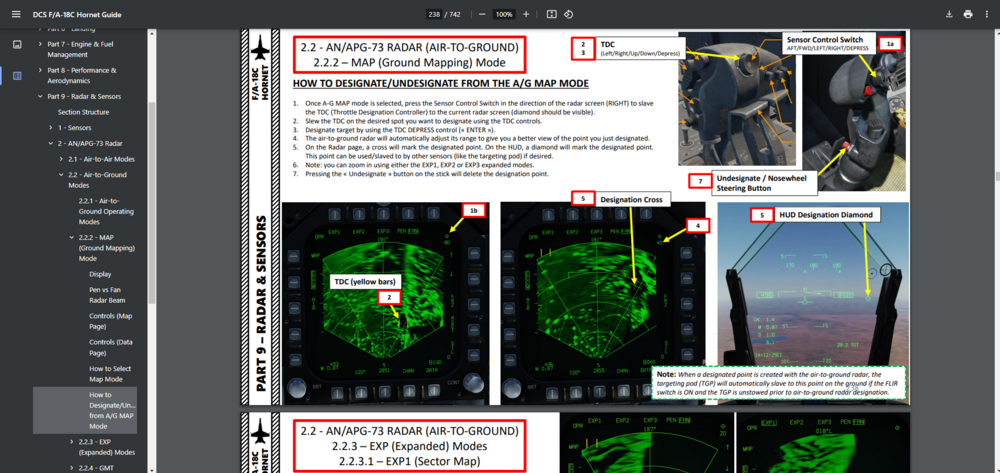Collapse Part 9 - Radar & Sensors chevron

pyautogui.click(x=41, y=96)
